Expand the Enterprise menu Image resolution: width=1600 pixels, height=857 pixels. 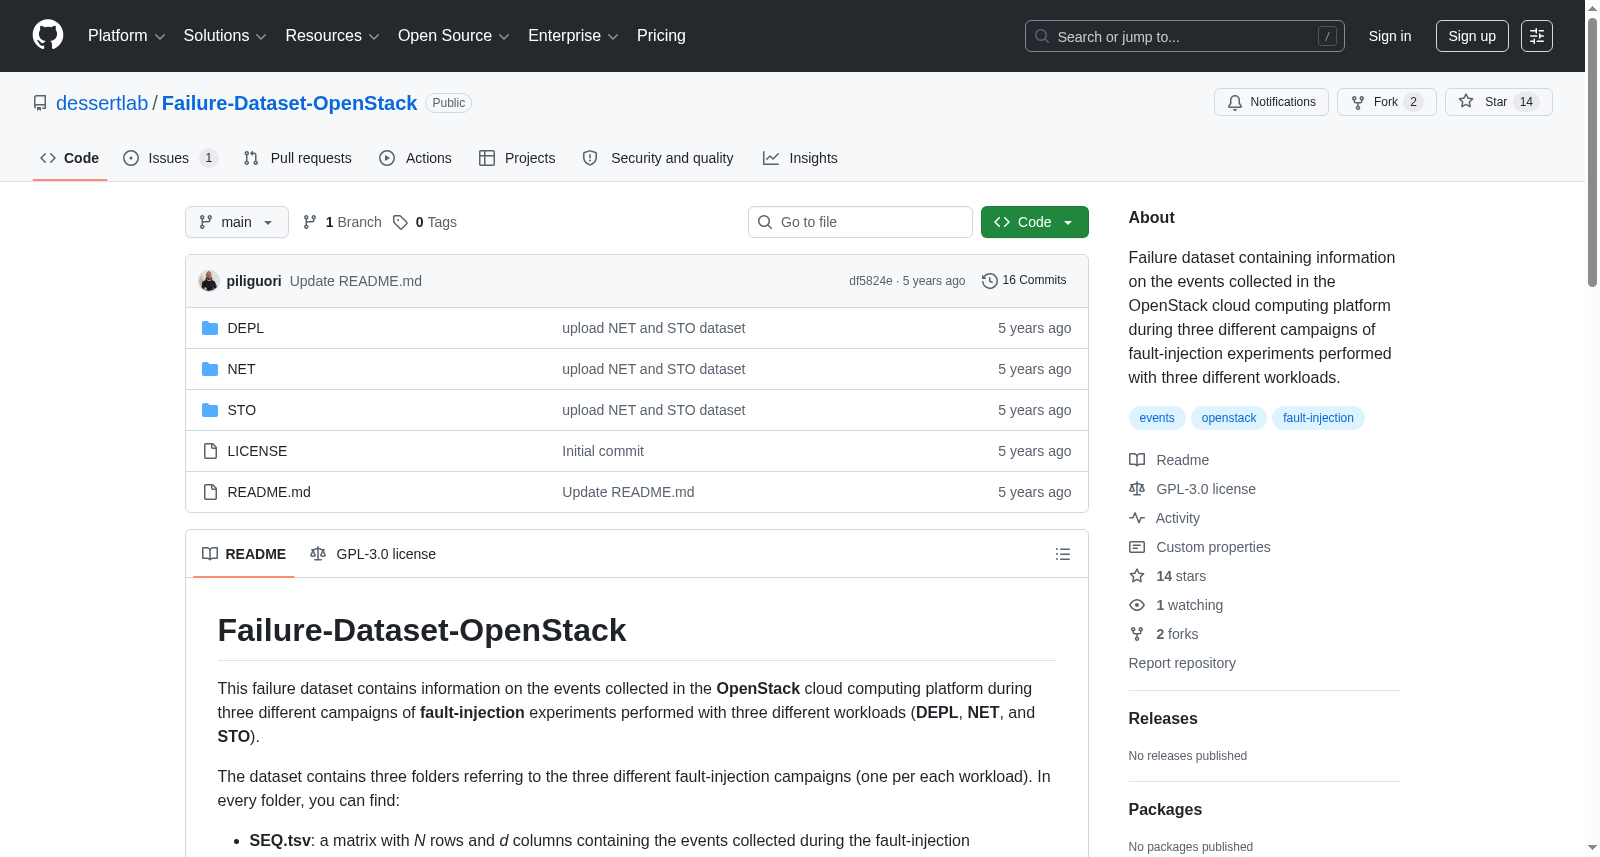(x=573, y=36)
